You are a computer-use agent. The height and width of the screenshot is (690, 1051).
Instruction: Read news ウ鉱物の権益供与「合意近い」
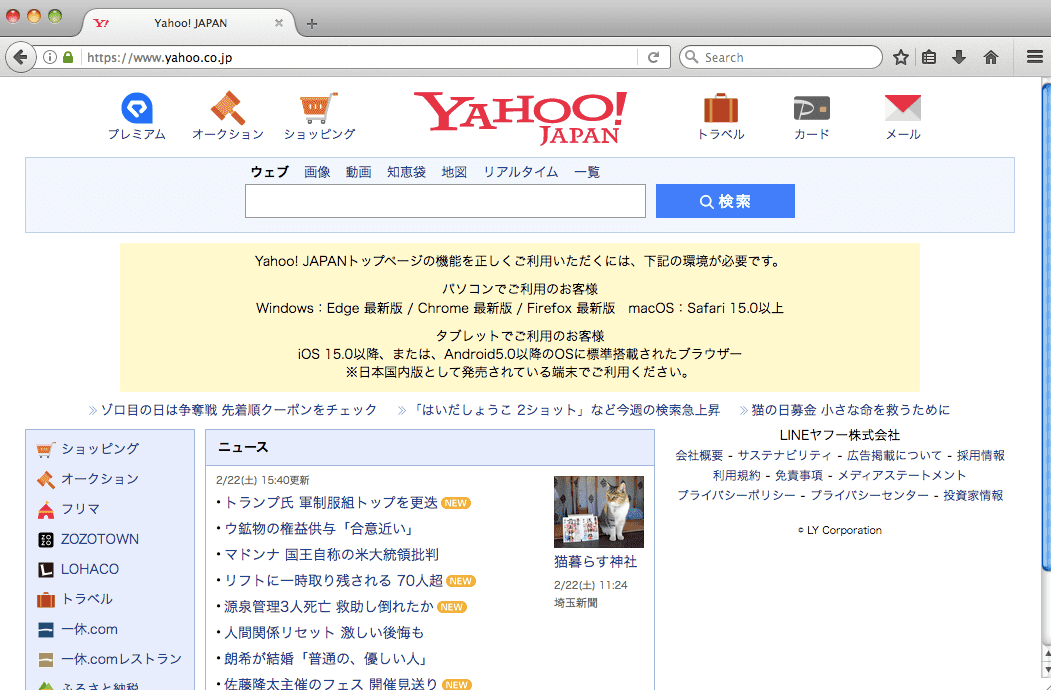[x=318, y=528]
